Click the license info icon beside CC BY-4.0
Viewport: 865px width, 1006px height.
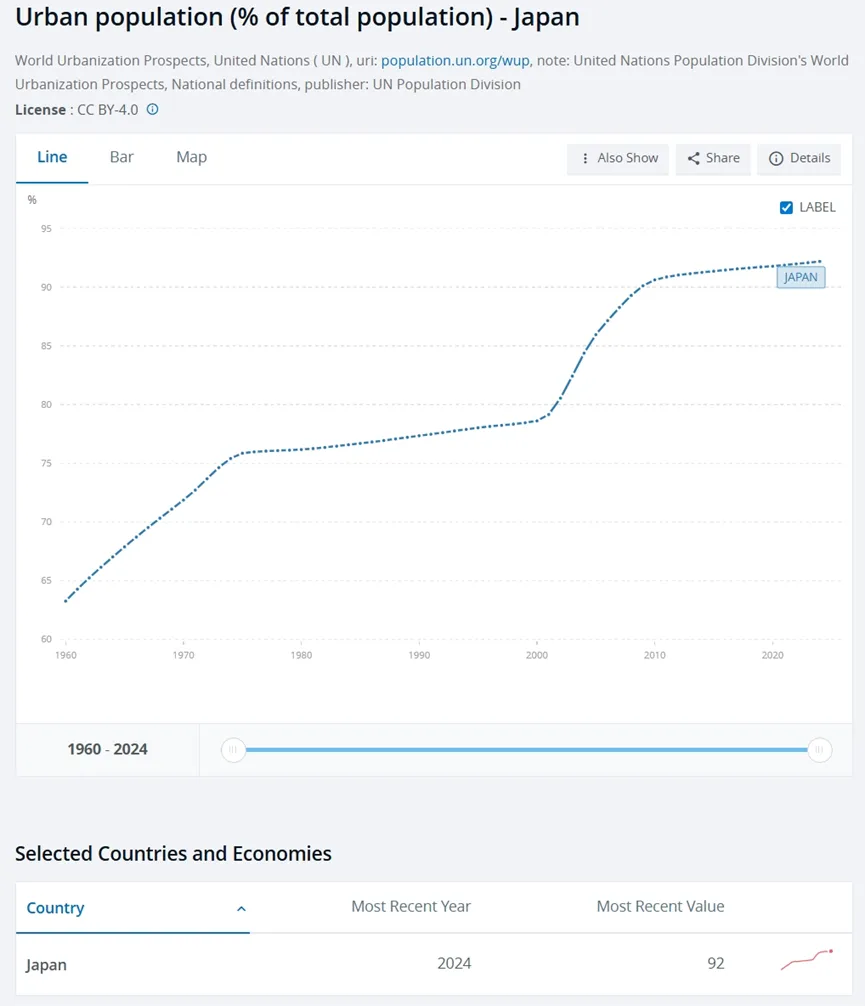point(153,110)
